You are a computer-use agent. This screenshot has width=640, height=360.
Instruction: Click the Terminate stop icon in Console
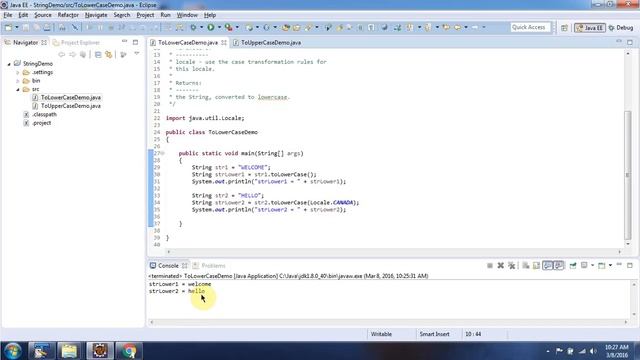coord(490,266)
